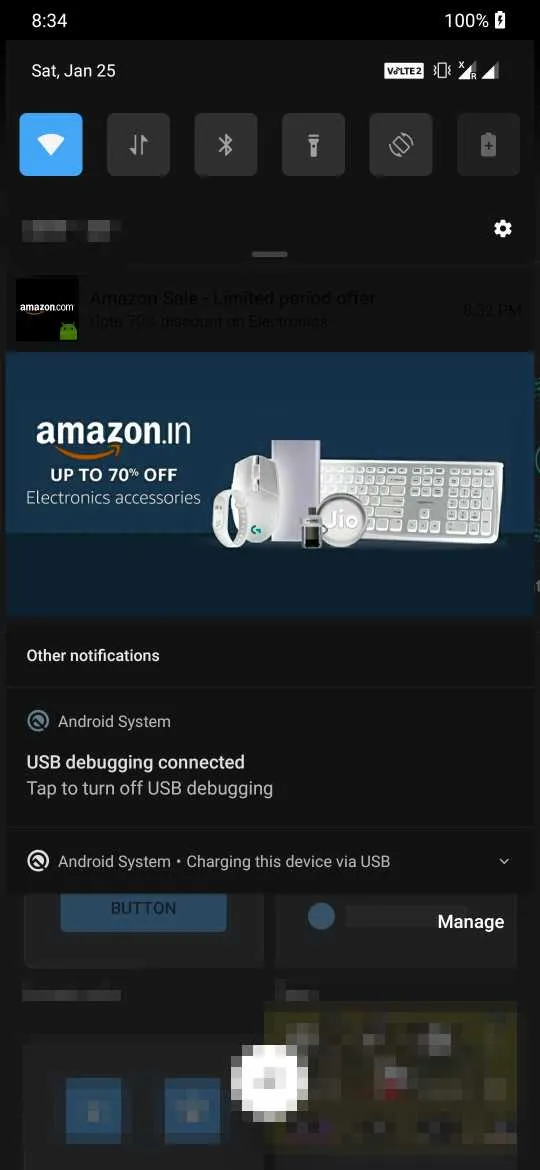
Task: Tap the quick settings drag handle
Action: [x=270, y=254]
